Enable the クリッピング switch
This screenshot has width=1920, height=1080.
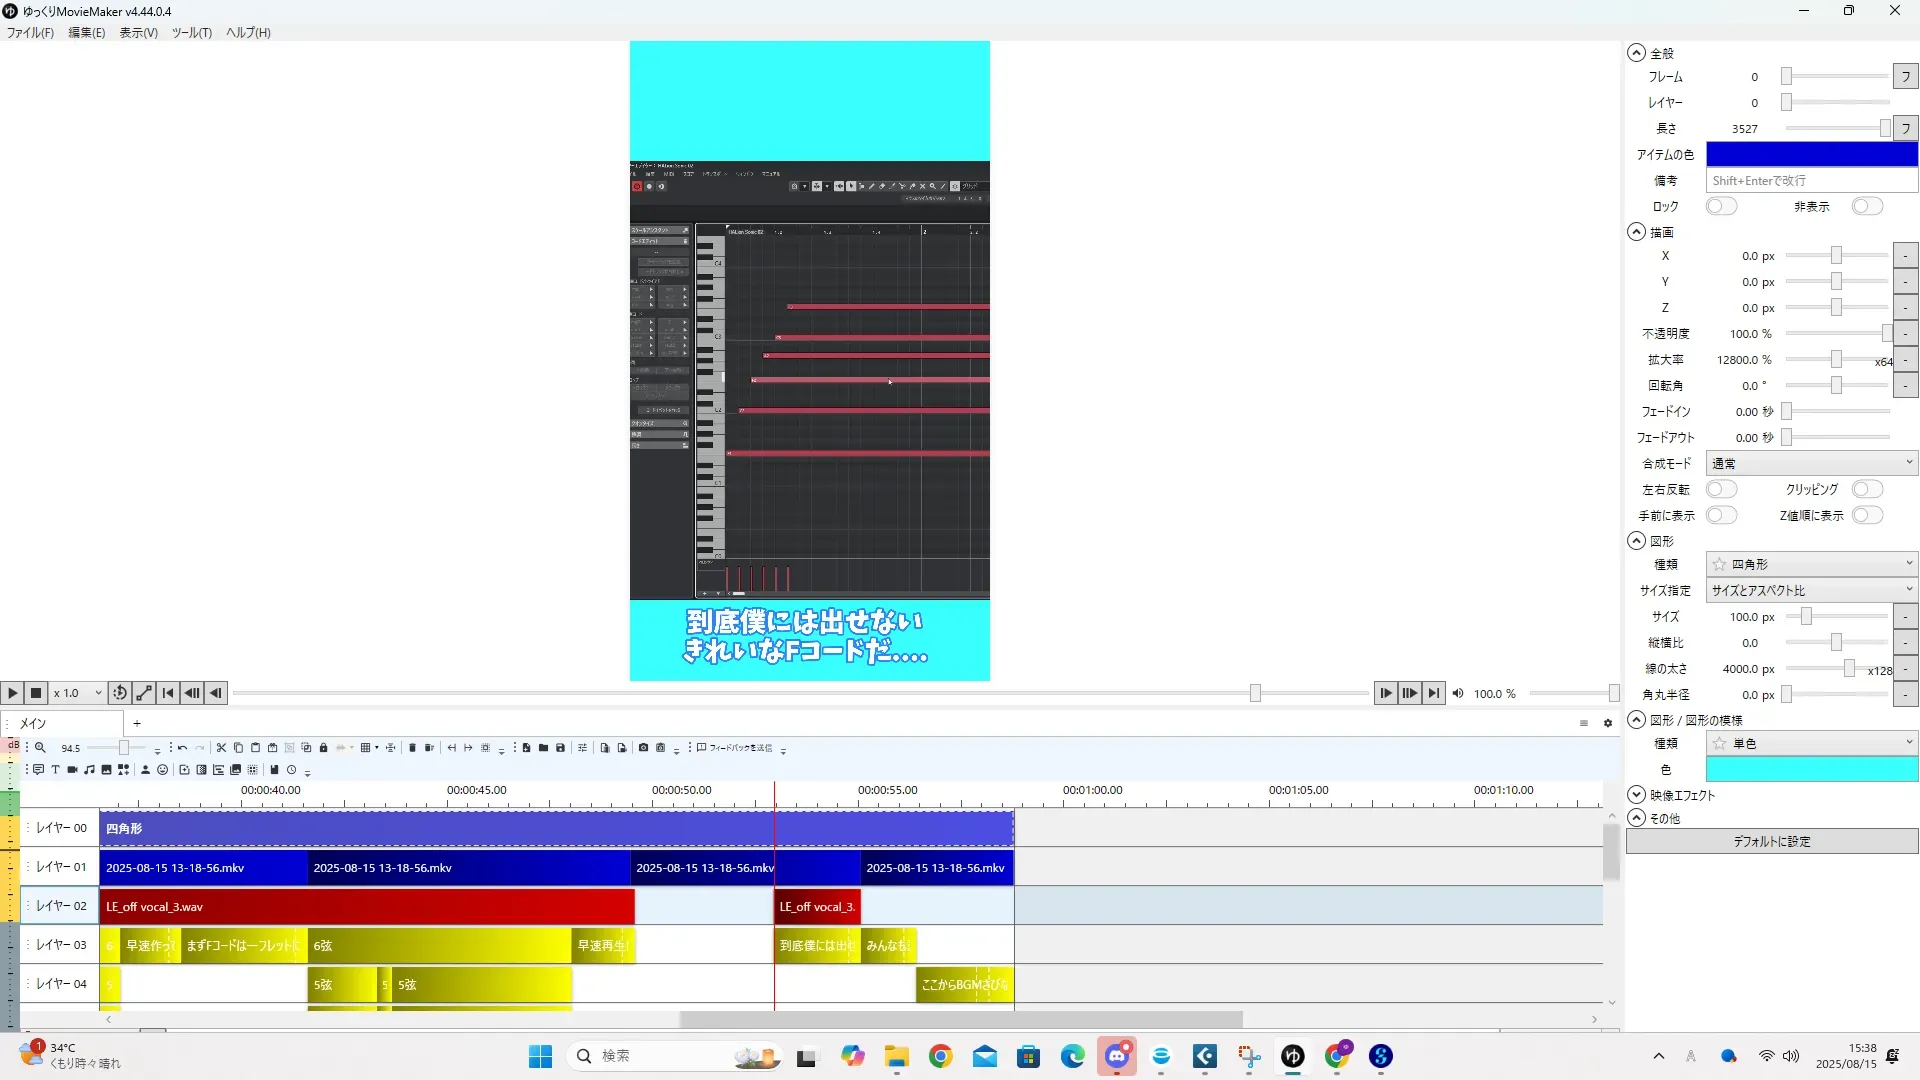pyautogui.click(x=1866, y=490)
